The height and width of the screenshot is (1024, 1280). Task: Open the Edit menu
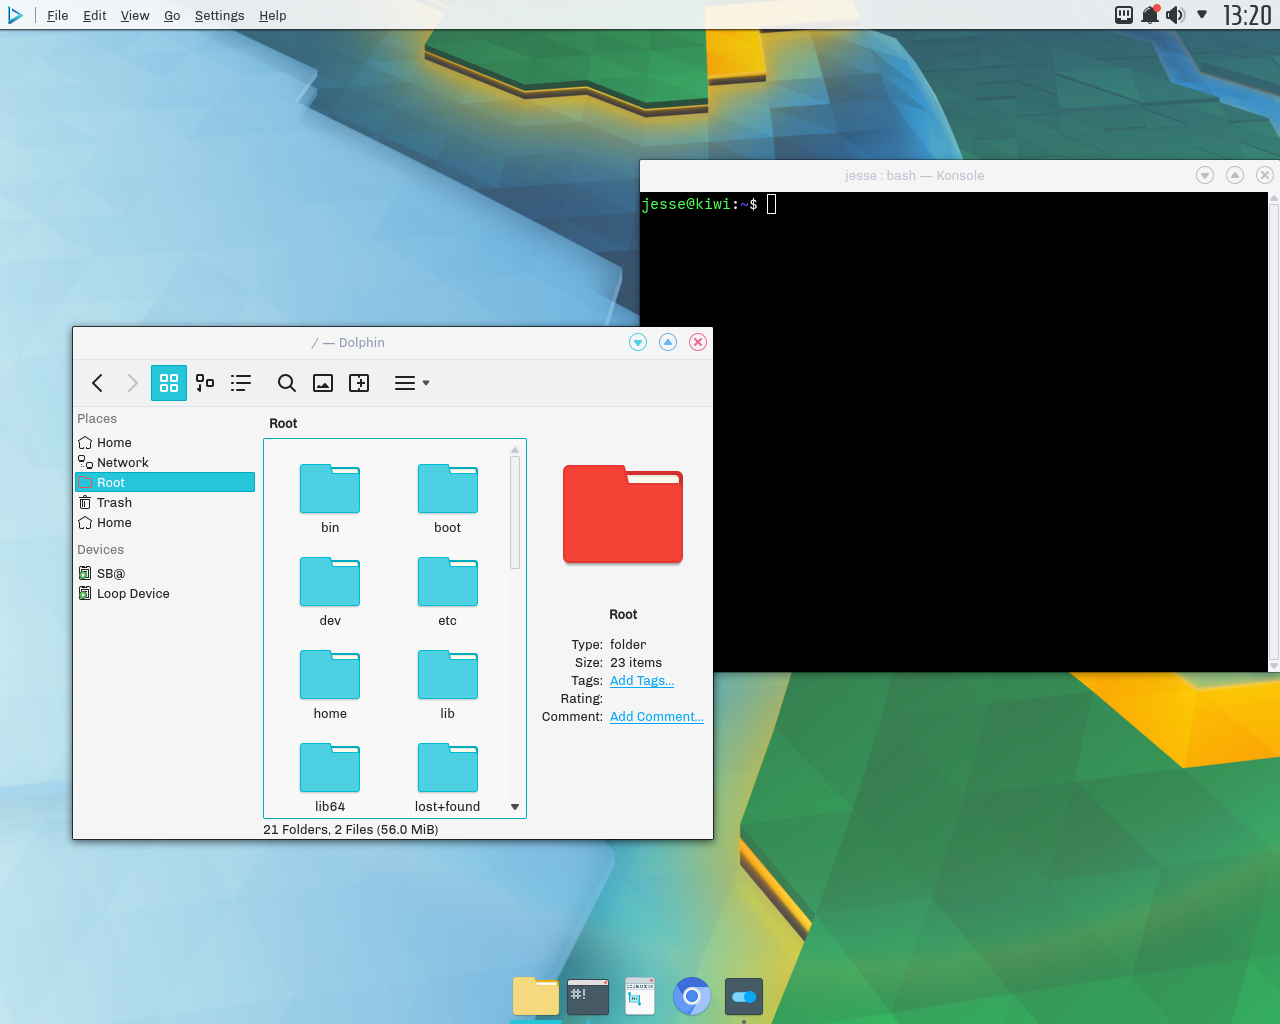94,15
